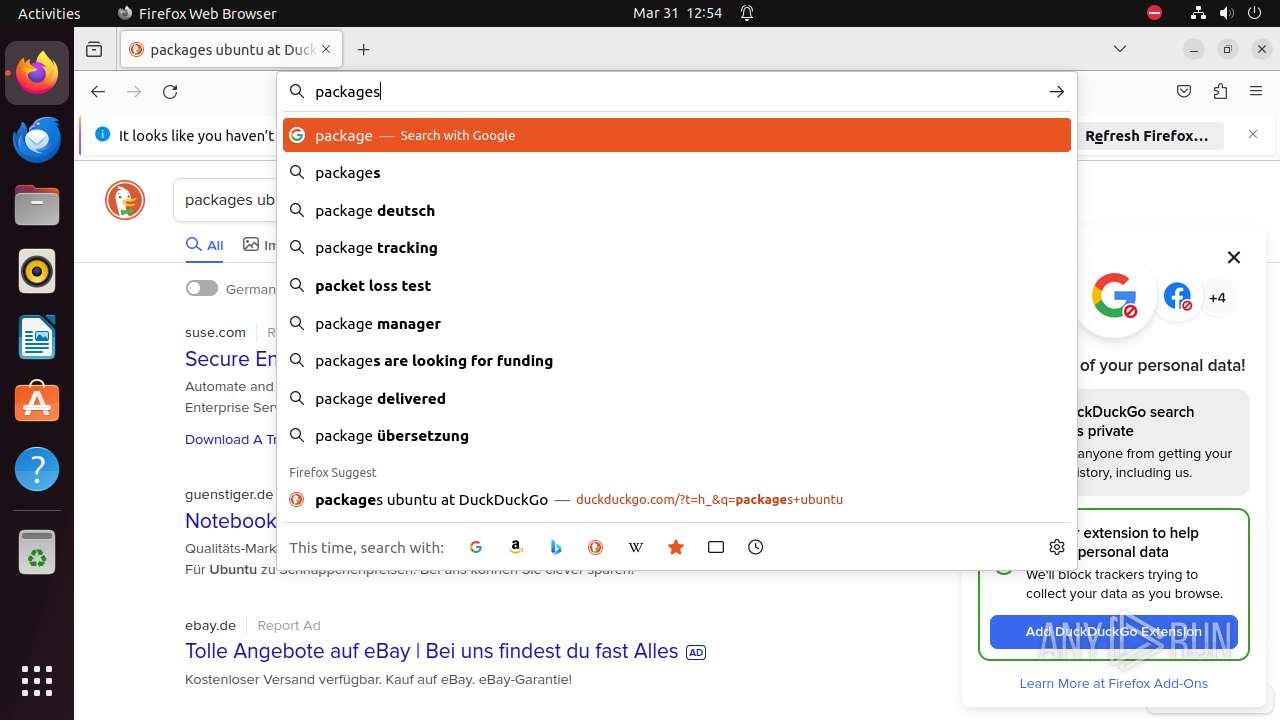
Task: Click the +4 trackers badge
Action: (x=1217, y=298)
